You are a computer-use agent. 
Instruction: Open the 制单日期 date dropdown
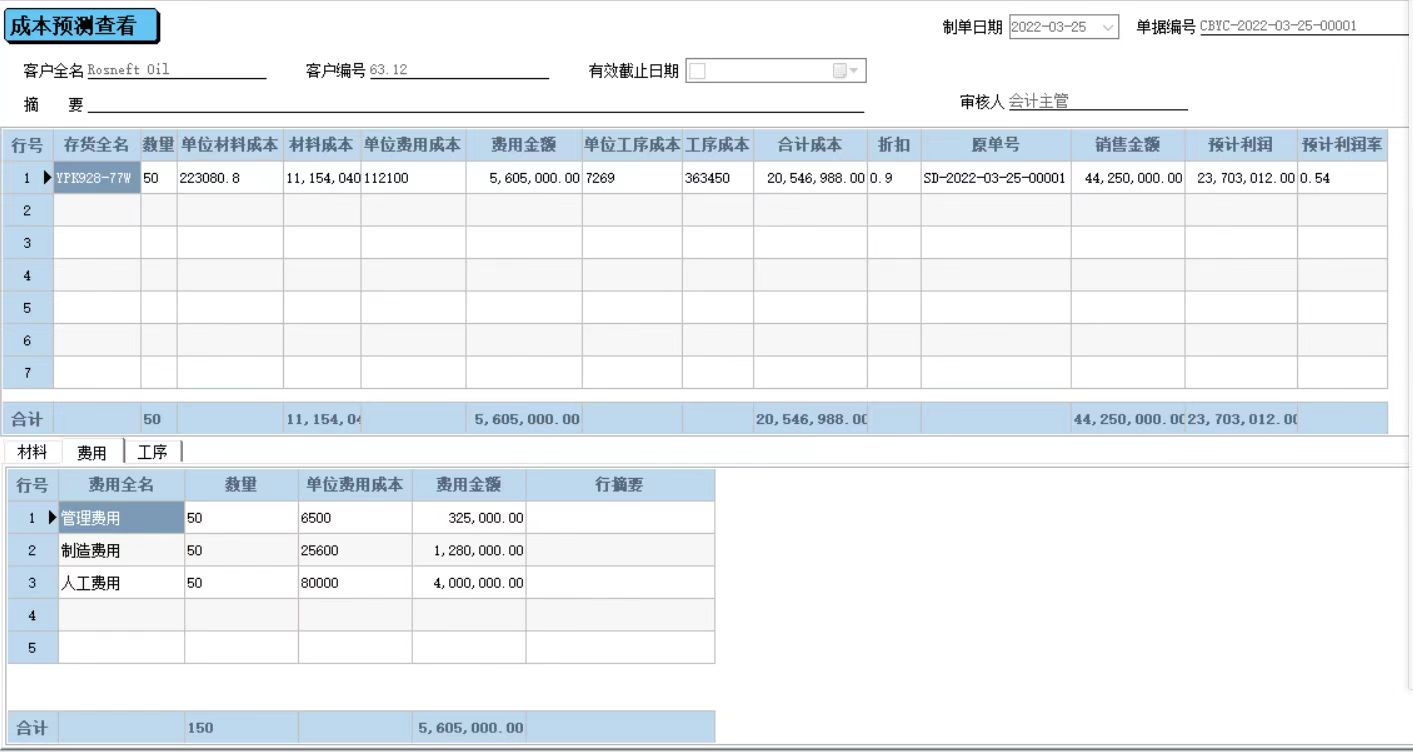click(x=1108, y=28)
